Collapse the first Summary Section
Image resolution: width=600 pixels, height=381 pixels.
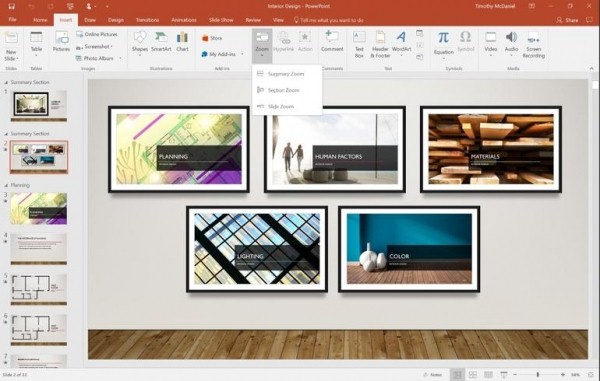coord(6,82)
